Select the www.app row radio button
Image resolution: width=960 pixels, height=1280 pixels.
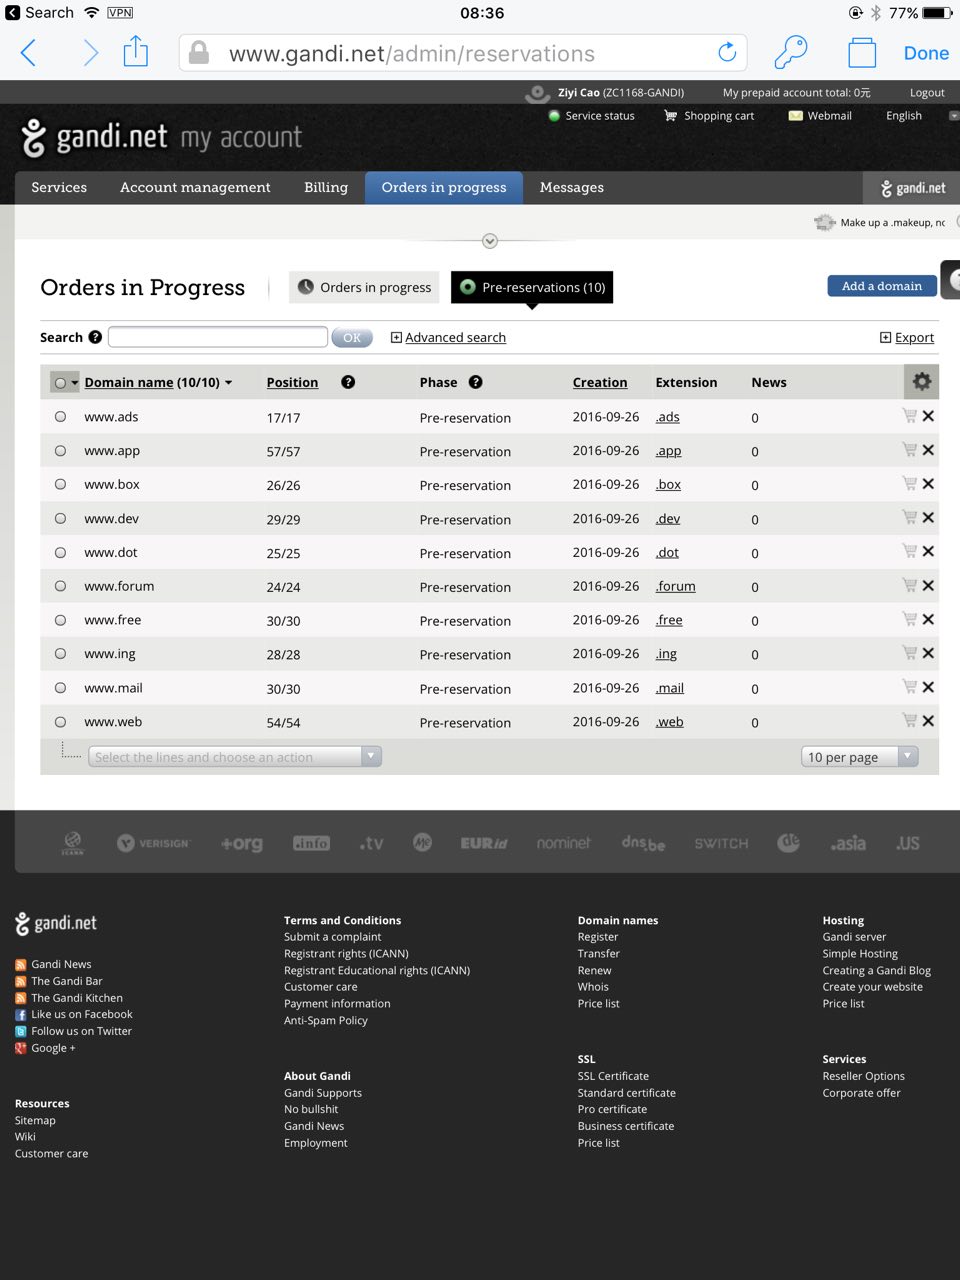click(x=60, y=451)
